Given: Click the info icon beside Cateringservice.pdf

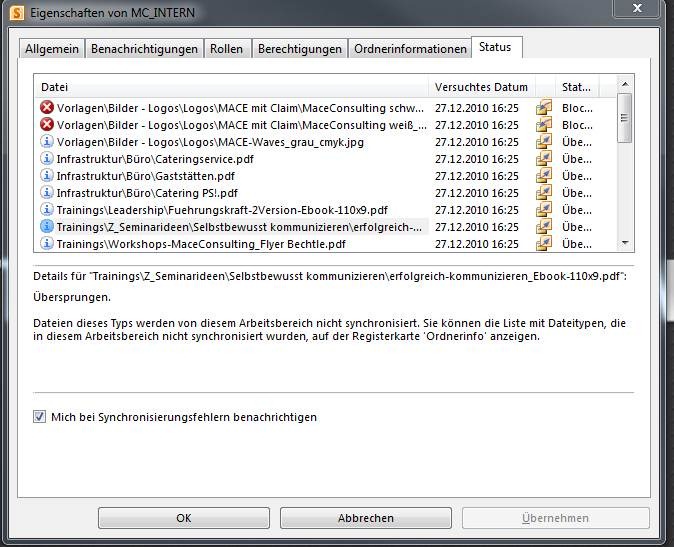Looking at the screenshot, I should 47,159.
